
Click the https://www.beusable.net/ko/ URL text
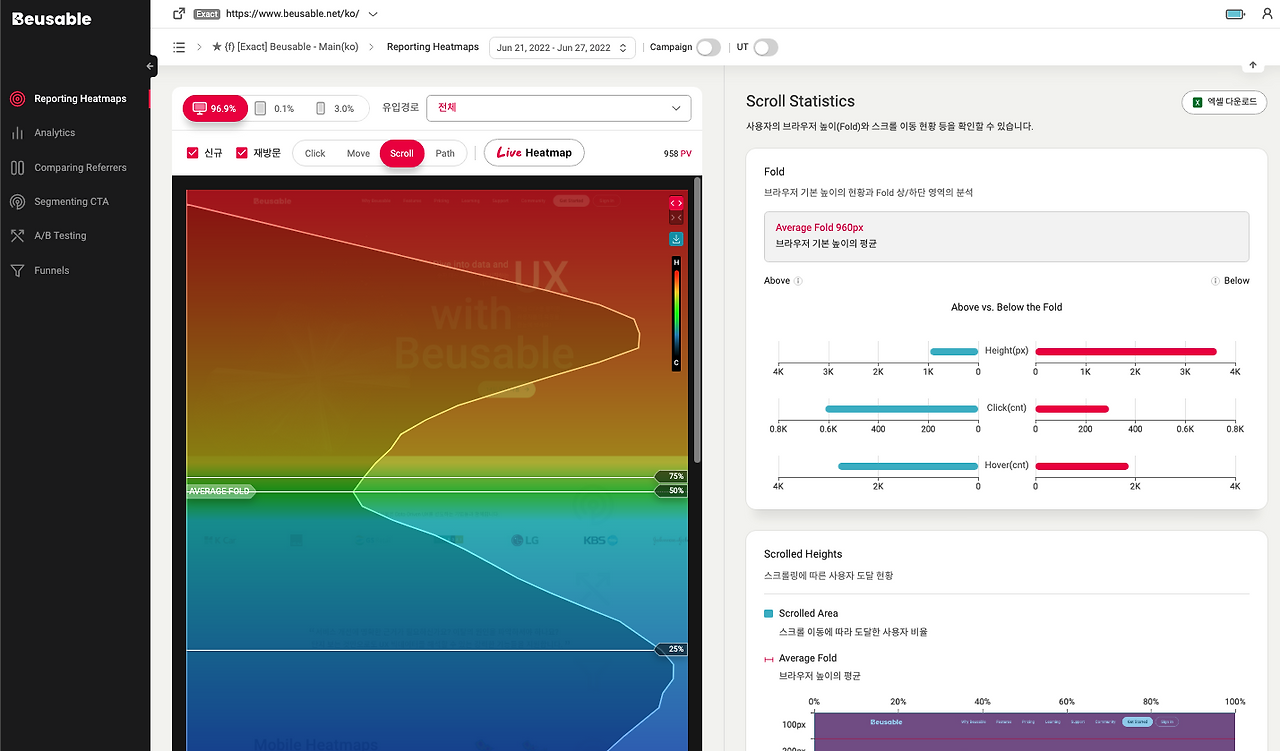point(292,14)
